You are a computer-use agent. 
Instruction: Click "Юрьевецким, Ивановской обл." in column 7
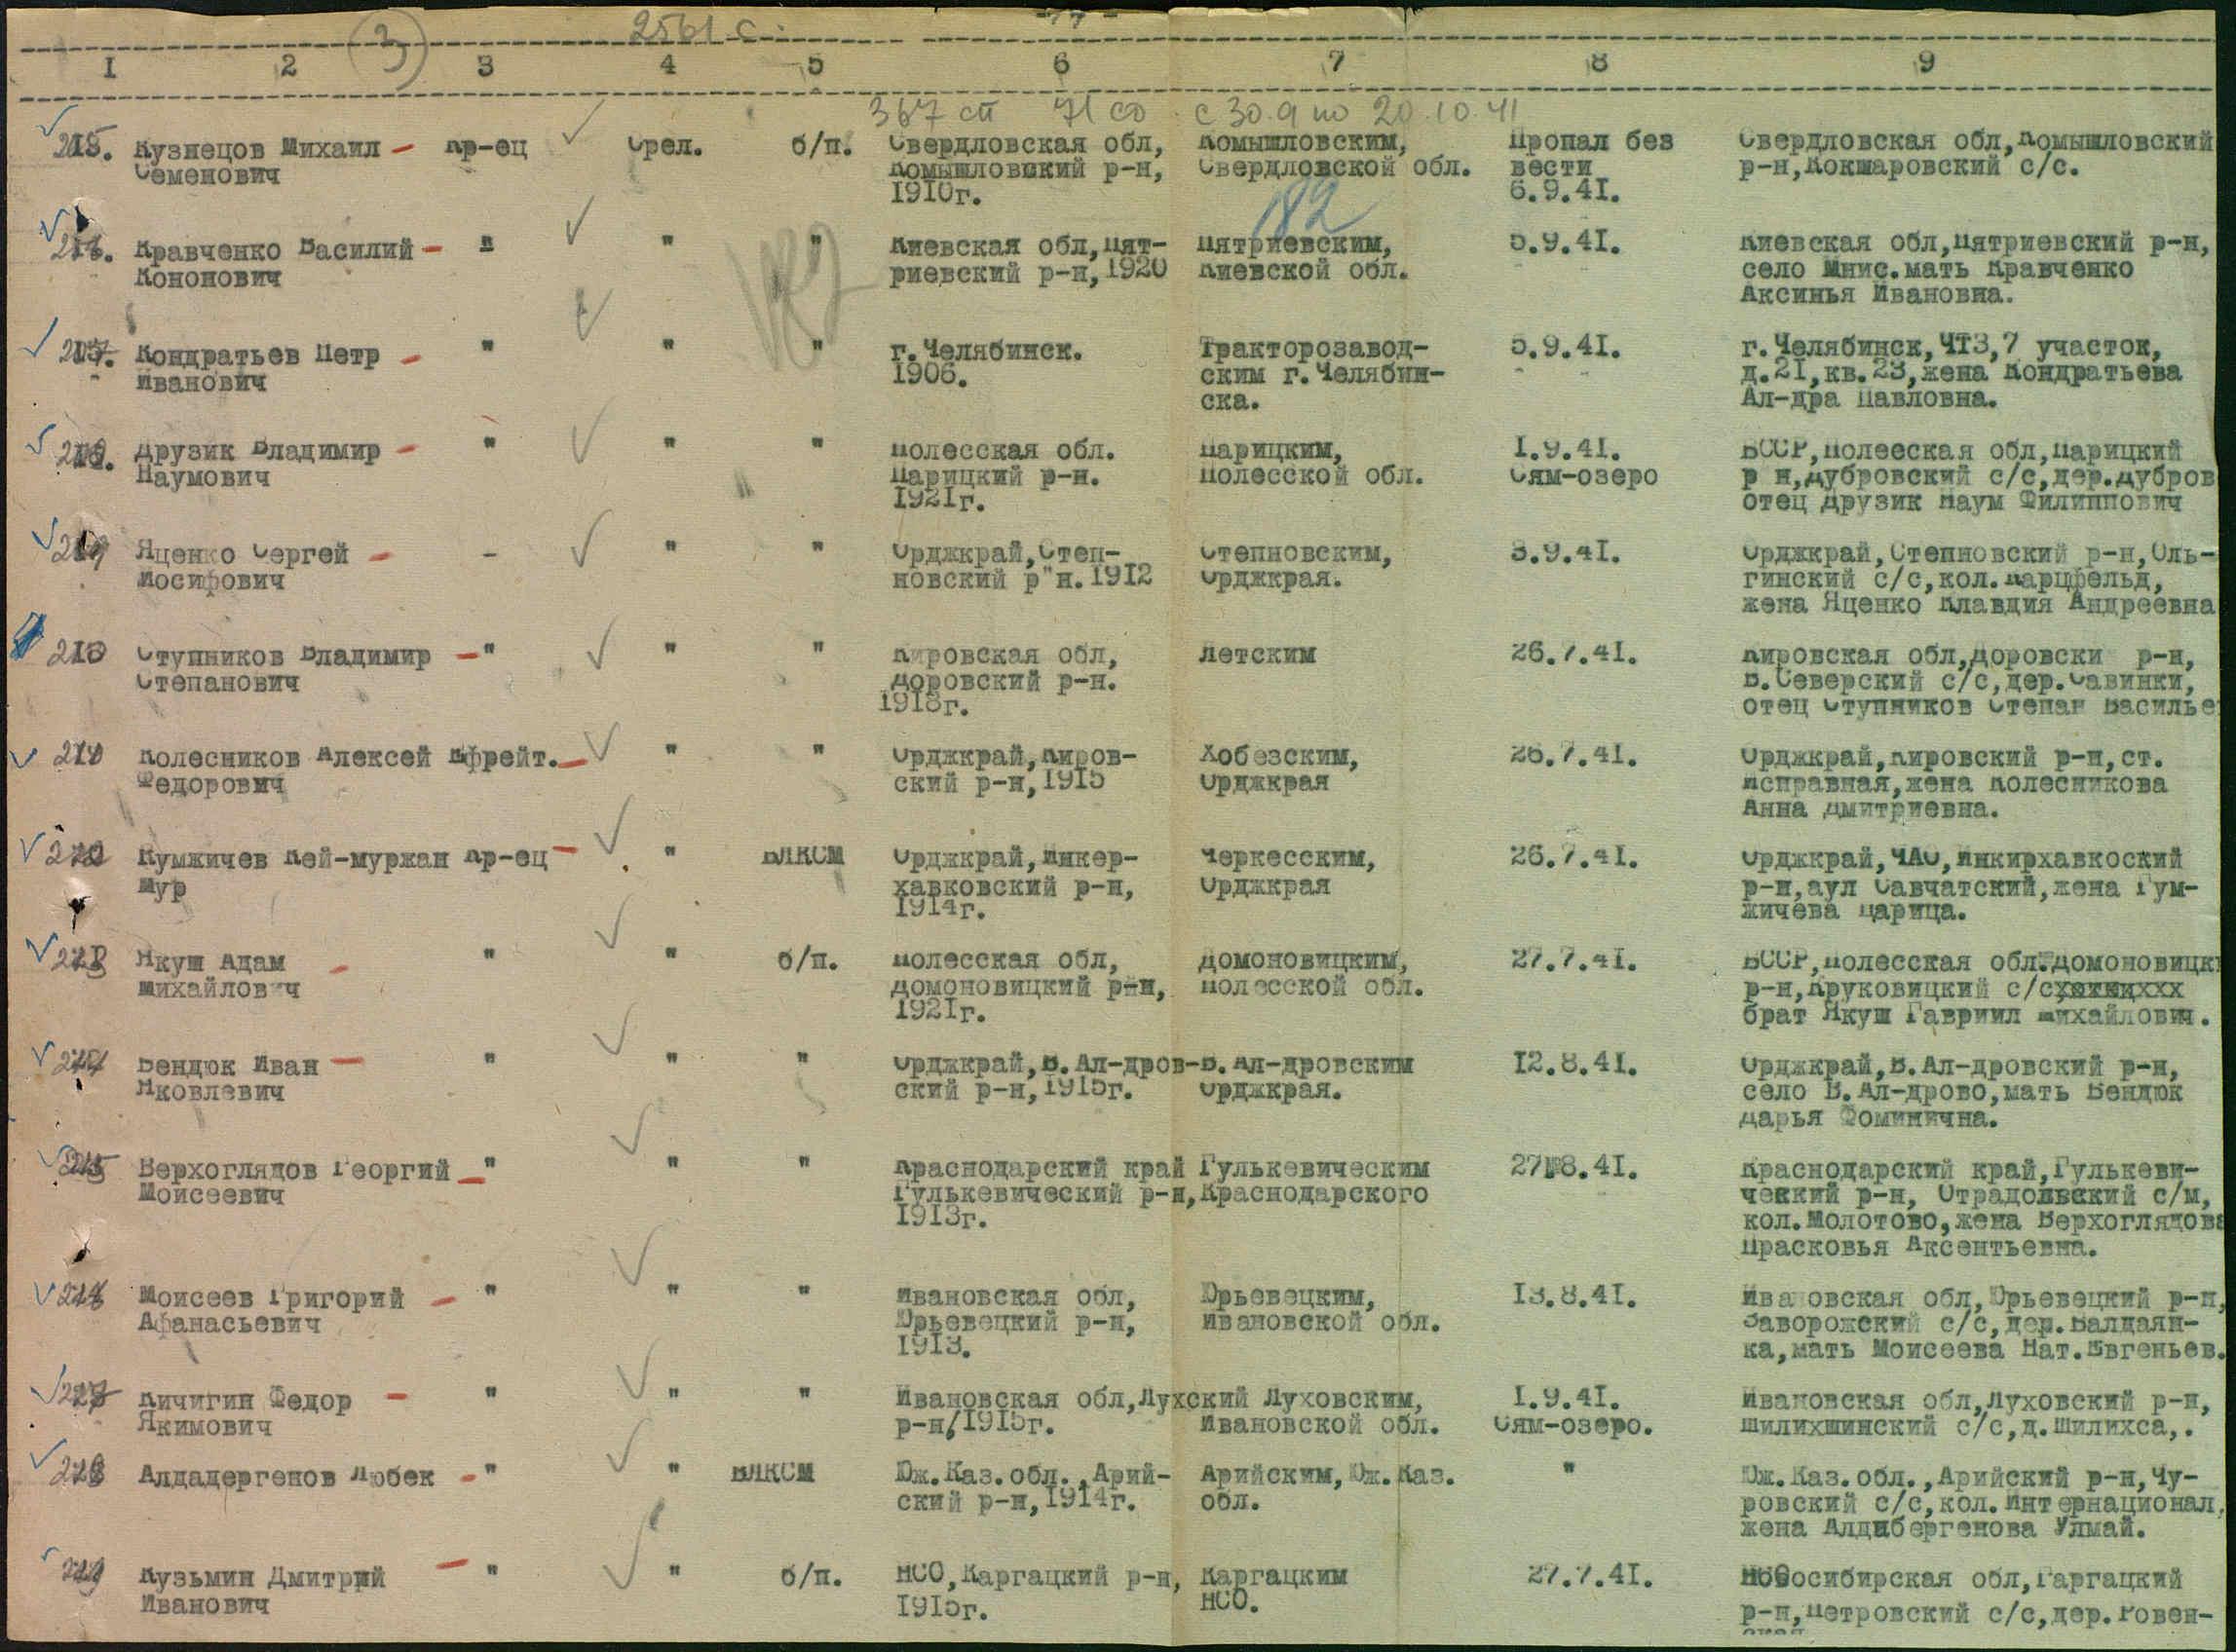tap(1319, 1310)
